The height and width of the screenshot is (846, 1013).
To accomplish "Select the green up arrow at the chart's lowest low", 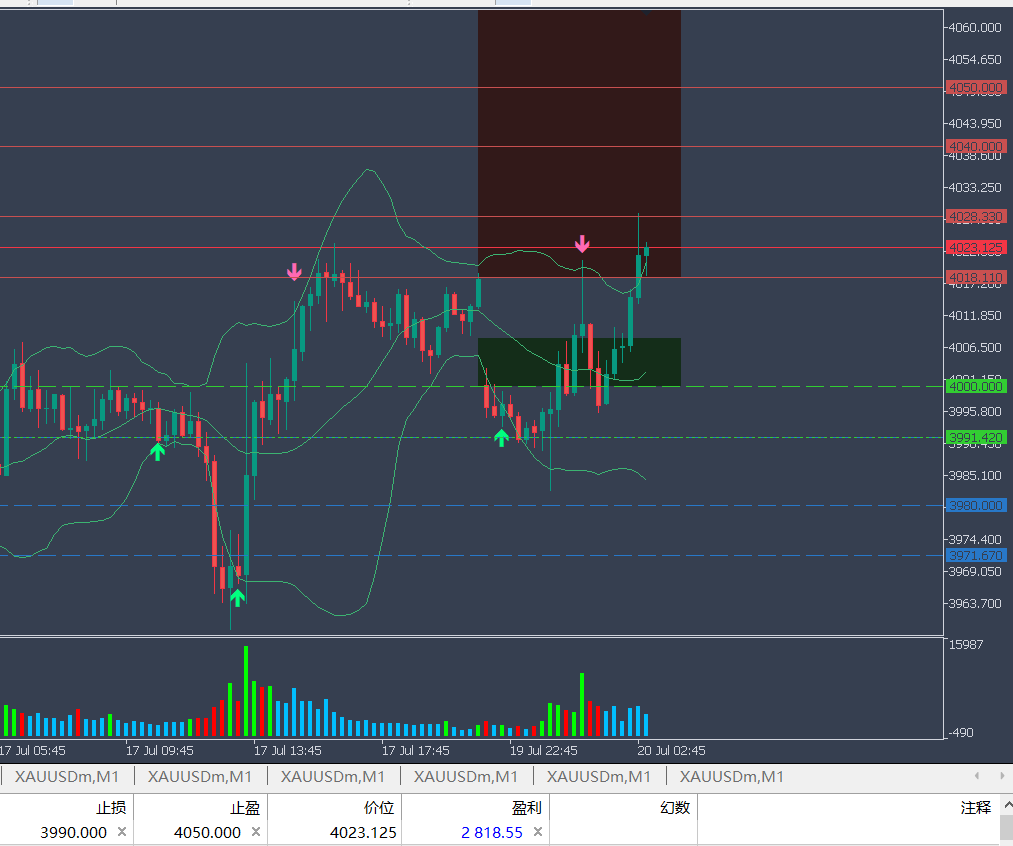I will pos(237,597).
